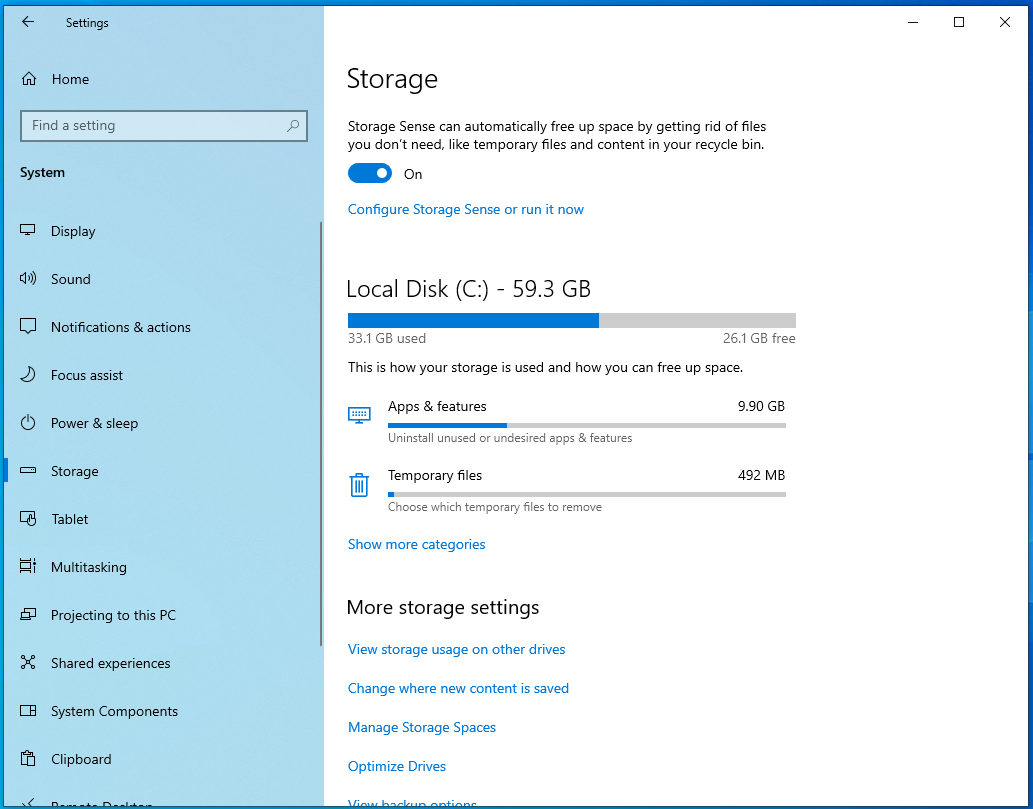
Task: Open Apps & features storage category
Action: click(x=567, y=421)
